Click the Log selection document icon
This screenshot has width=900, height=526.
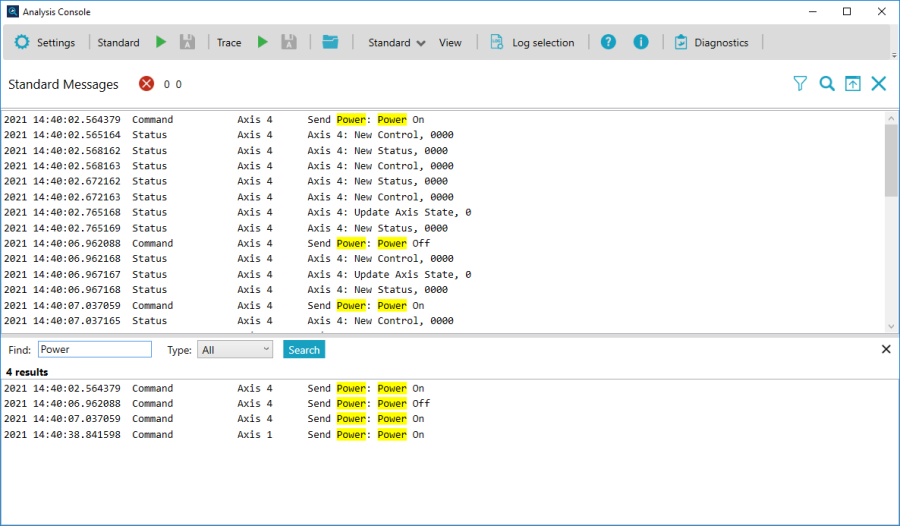click(496, 42)
